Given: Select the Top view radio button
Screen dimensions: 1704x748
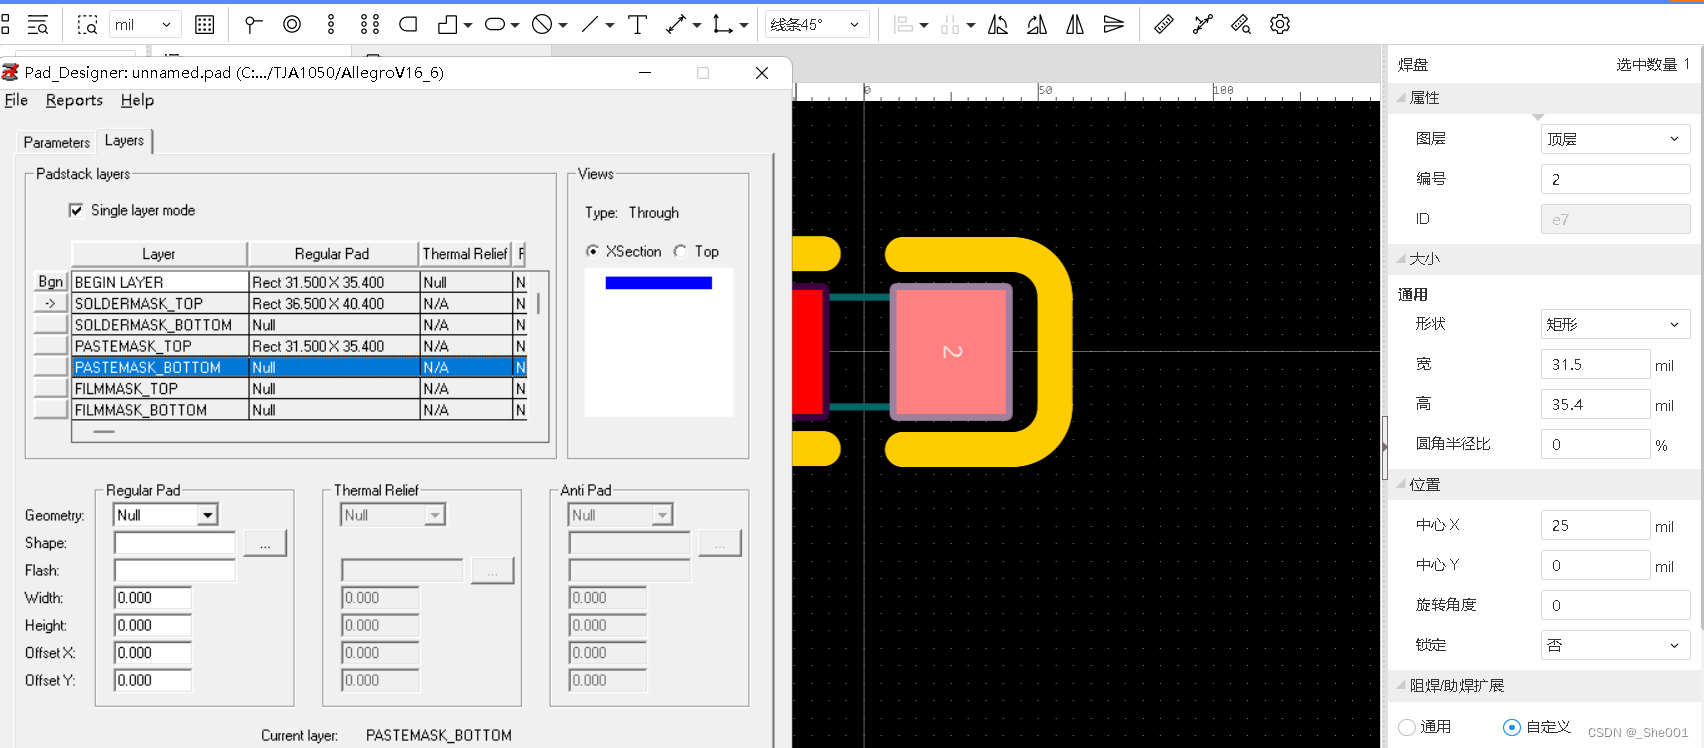Looking at the screenshot, I should click(681, 252).
